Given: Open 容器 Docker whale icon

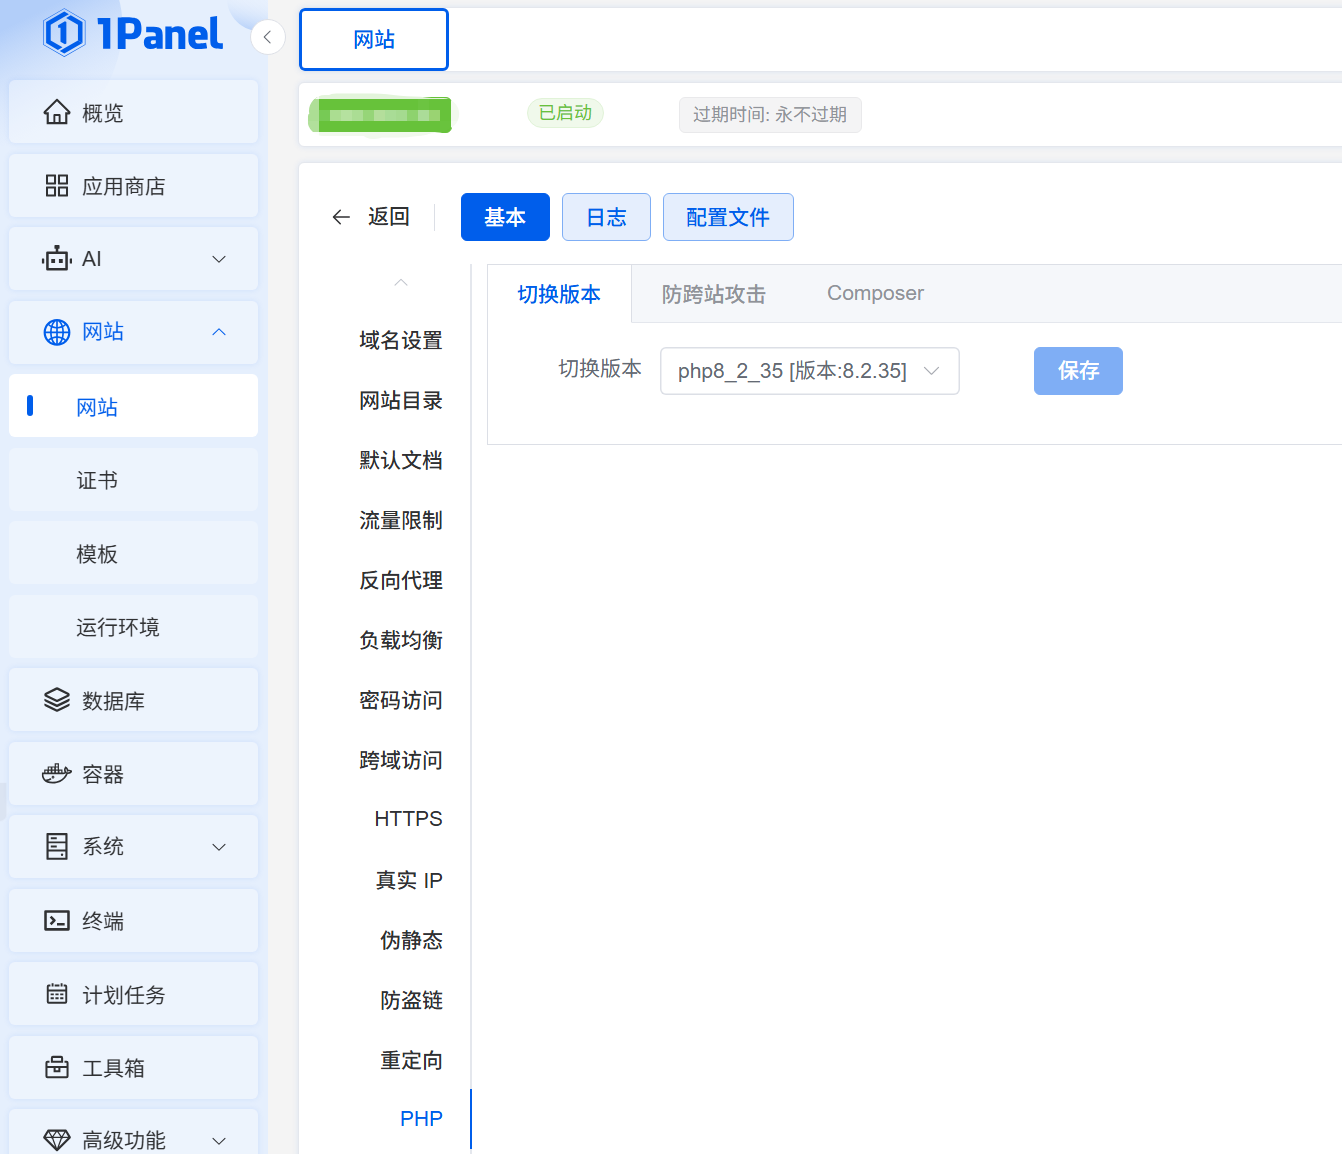Looking at the screenshot, I should point(57,774).
